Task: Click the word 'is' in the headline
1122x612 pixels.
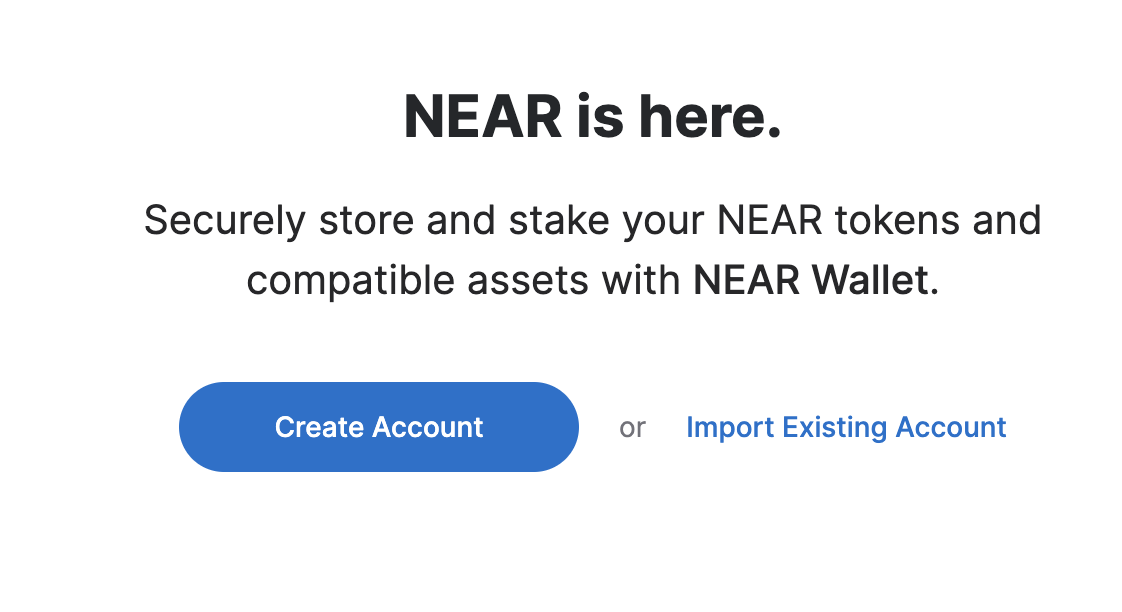Action: pyautogui.click(x=600, y=117)
